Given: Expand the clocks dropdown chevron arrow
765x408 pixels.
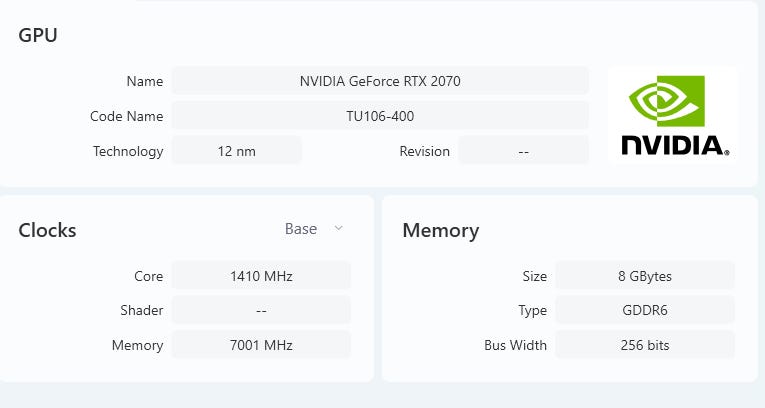Looking at the screenshot, I should (338, 228).
